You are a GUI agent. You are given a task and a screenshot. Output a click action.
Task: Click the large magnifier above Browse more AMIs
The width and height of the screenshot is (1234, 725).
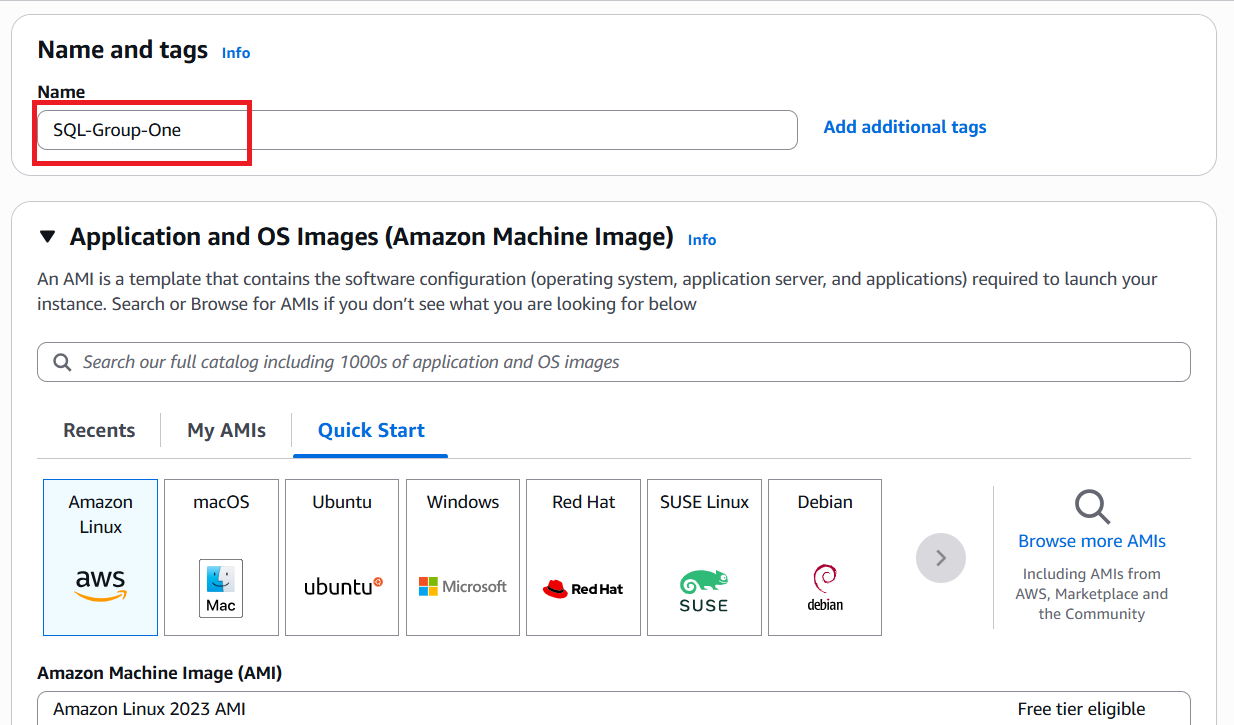tap(1091, 508)
